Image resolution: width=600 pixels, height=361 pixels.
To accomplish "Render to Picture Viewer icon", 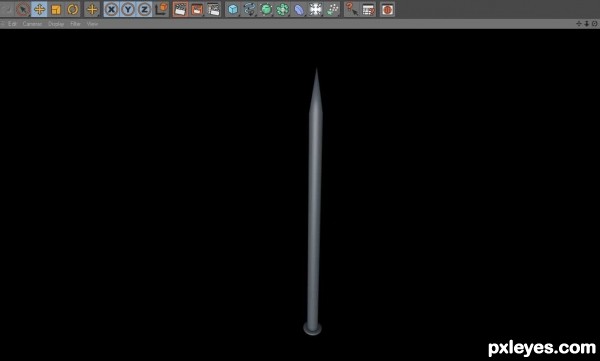I will pyautogui.click(x=197, y=9).
